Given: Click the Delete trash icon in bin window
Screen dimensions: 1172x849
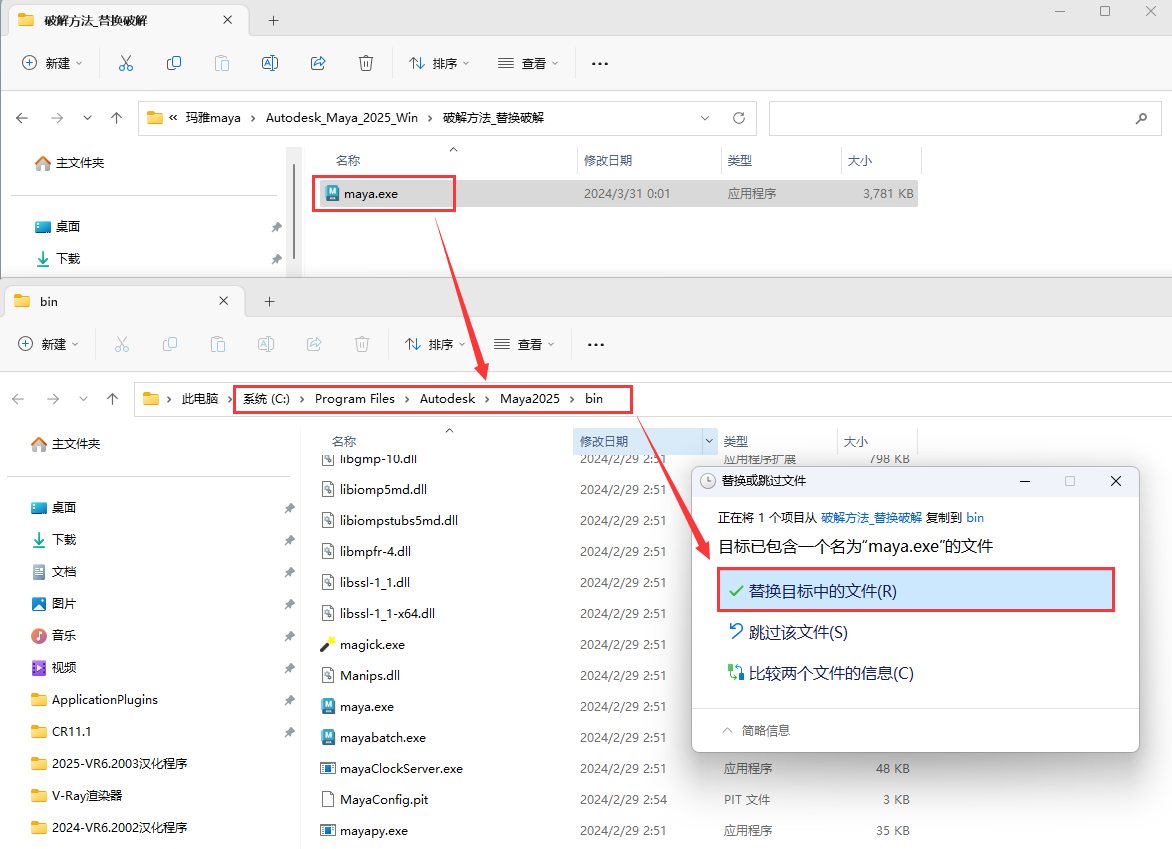Looking at the screenshot, I should click(362, 344).
